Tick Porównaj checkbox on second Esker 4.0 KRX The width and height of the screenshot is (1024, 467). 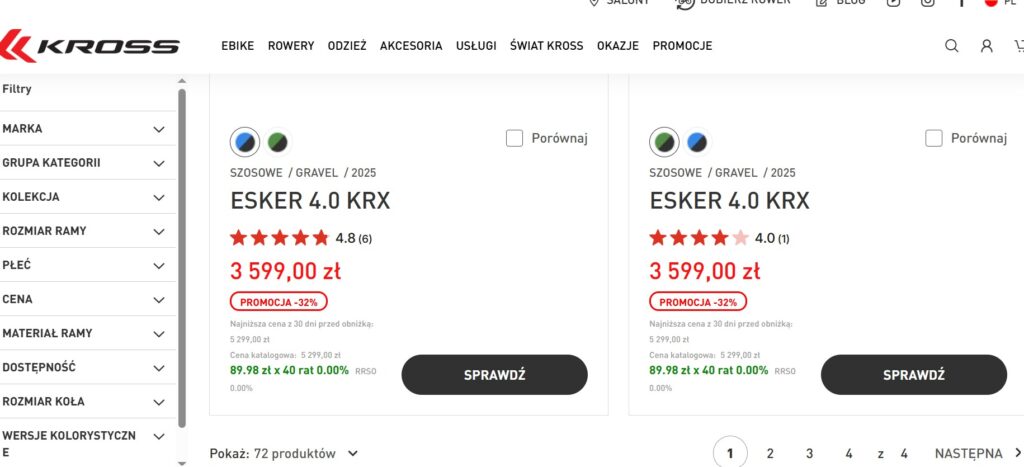pyautogui.click(x=934, y=138)
